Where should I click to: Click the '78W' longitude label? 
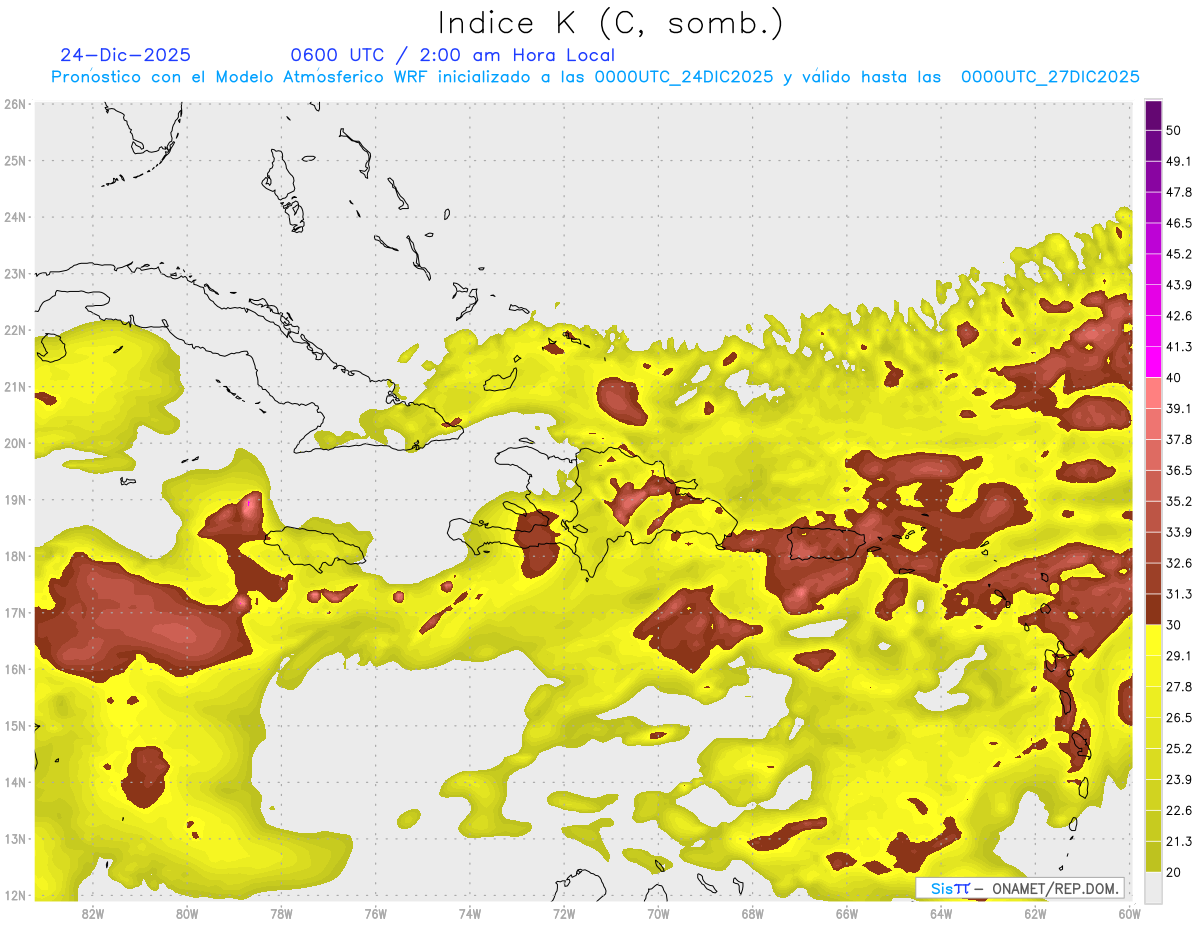(281, 913)
